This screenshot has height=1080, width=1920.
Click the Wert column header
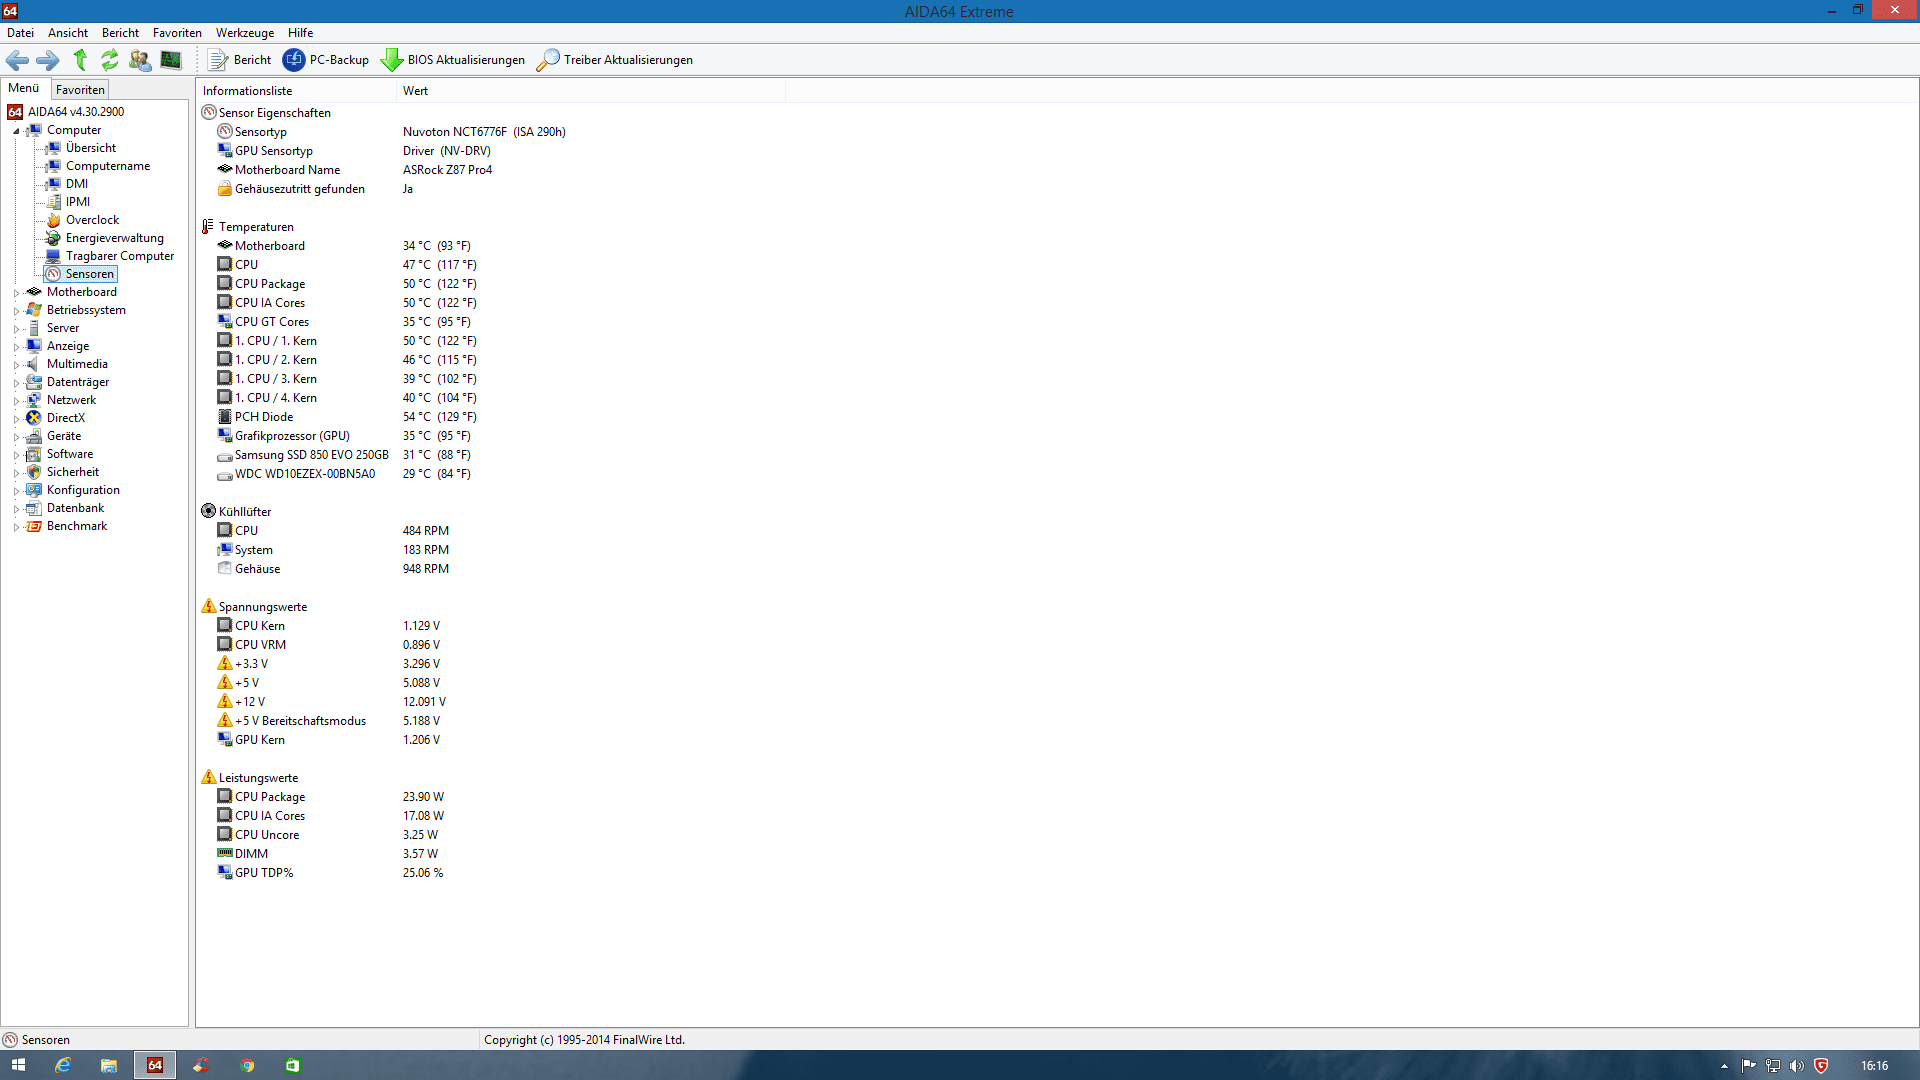click(x=591, y=91)
